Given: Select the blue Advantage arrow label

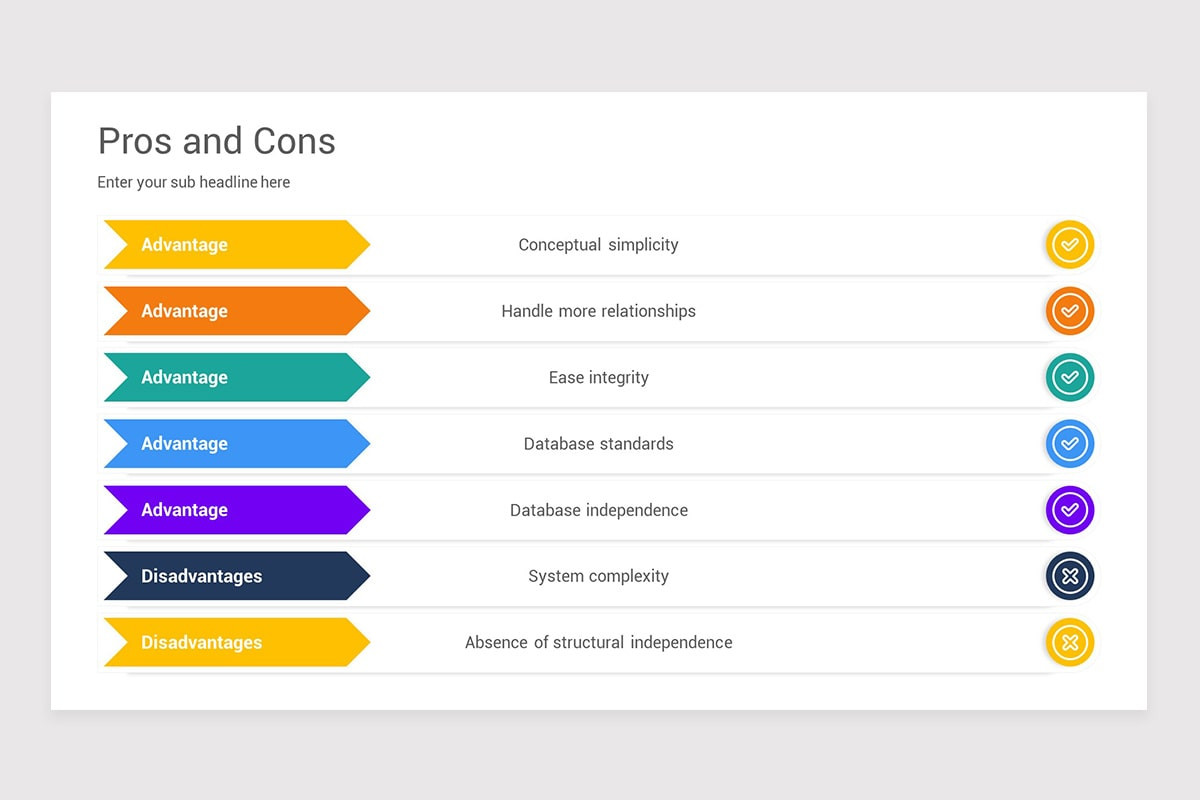Looking at the screenshot, I should pos(237,444).
